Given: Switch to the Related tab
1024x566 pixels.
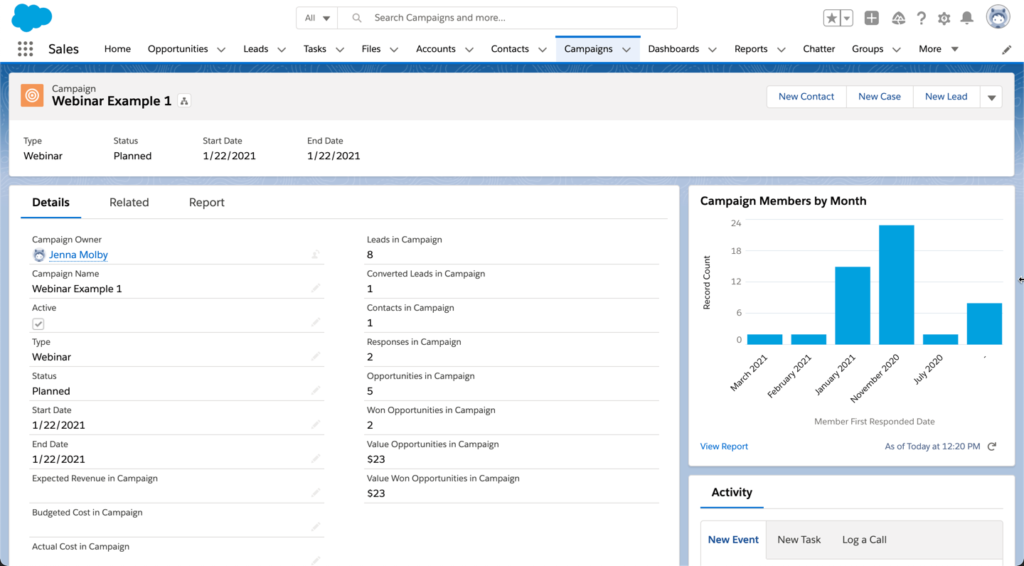Looking at the screenshot, I should (x=129, y=202).
